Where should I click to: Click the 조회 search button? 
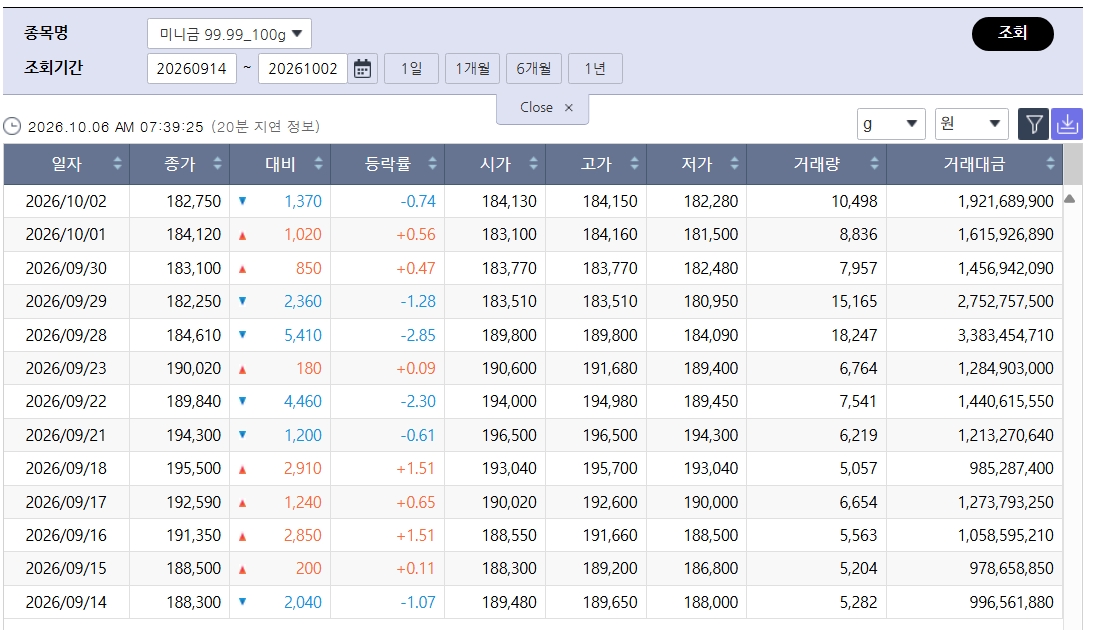tap(1012, 33)
